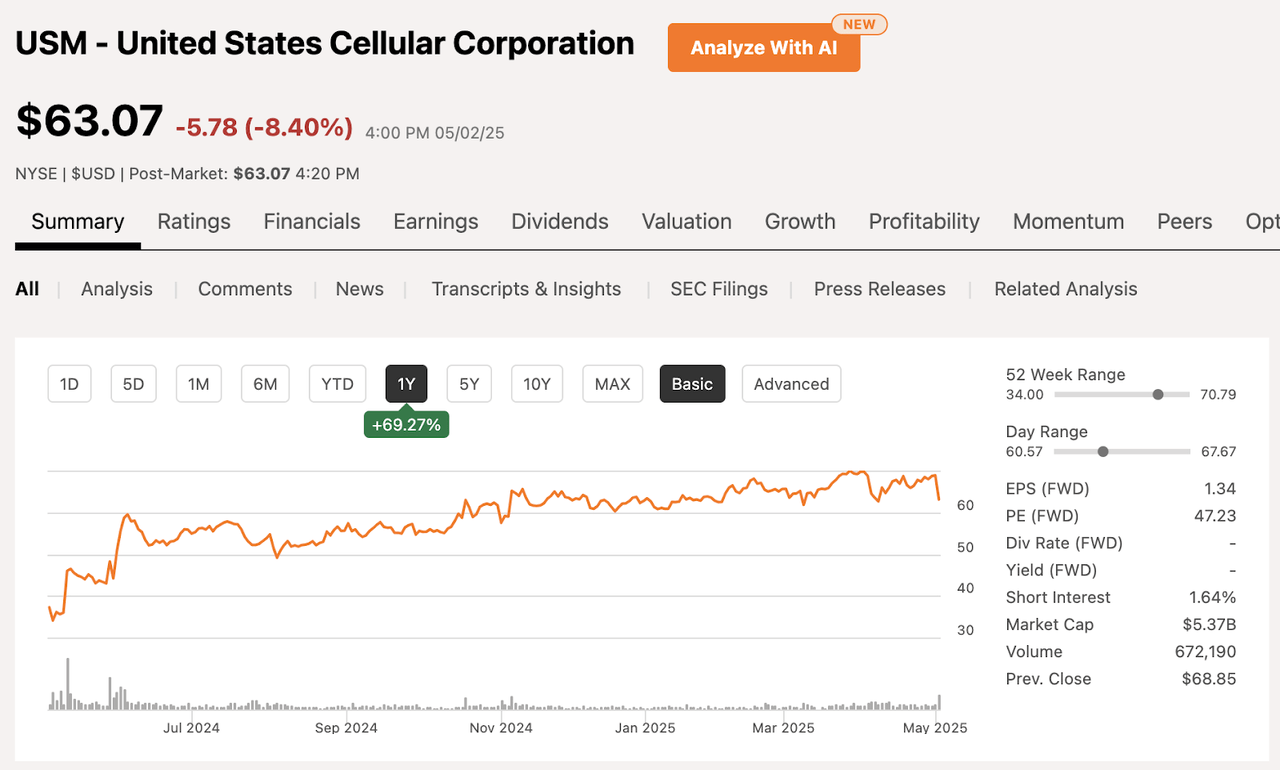Screen dimensions: 1280x770
Task: Select the 5D chart range
Action: tap(133, 383)
